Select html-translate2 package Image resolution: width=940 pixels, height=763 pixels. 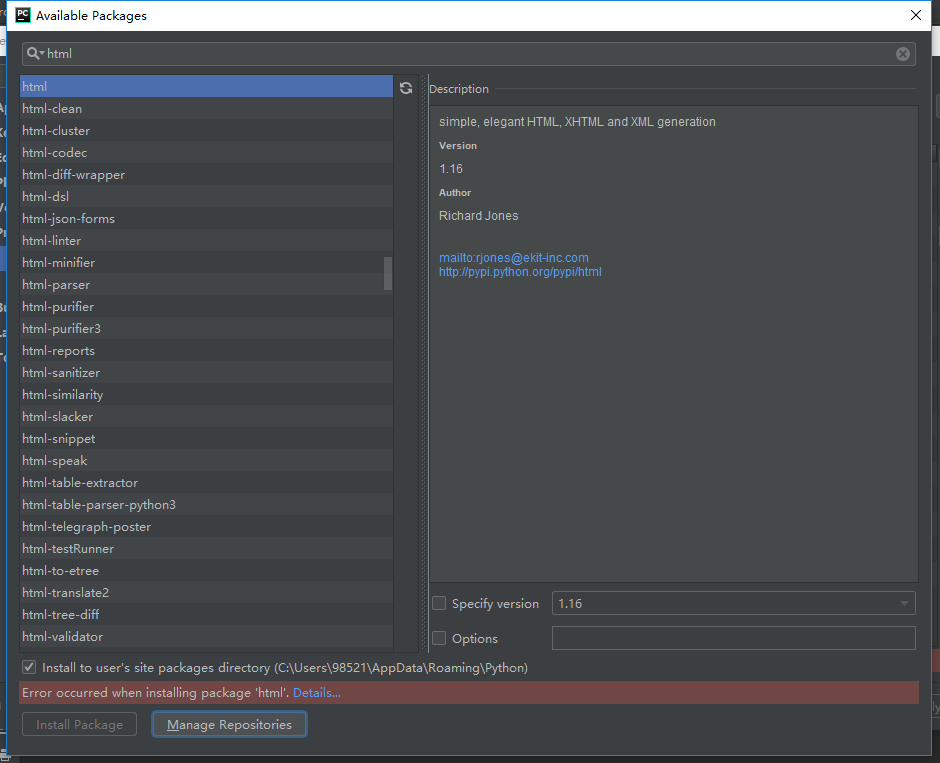(x=206, y=592)
